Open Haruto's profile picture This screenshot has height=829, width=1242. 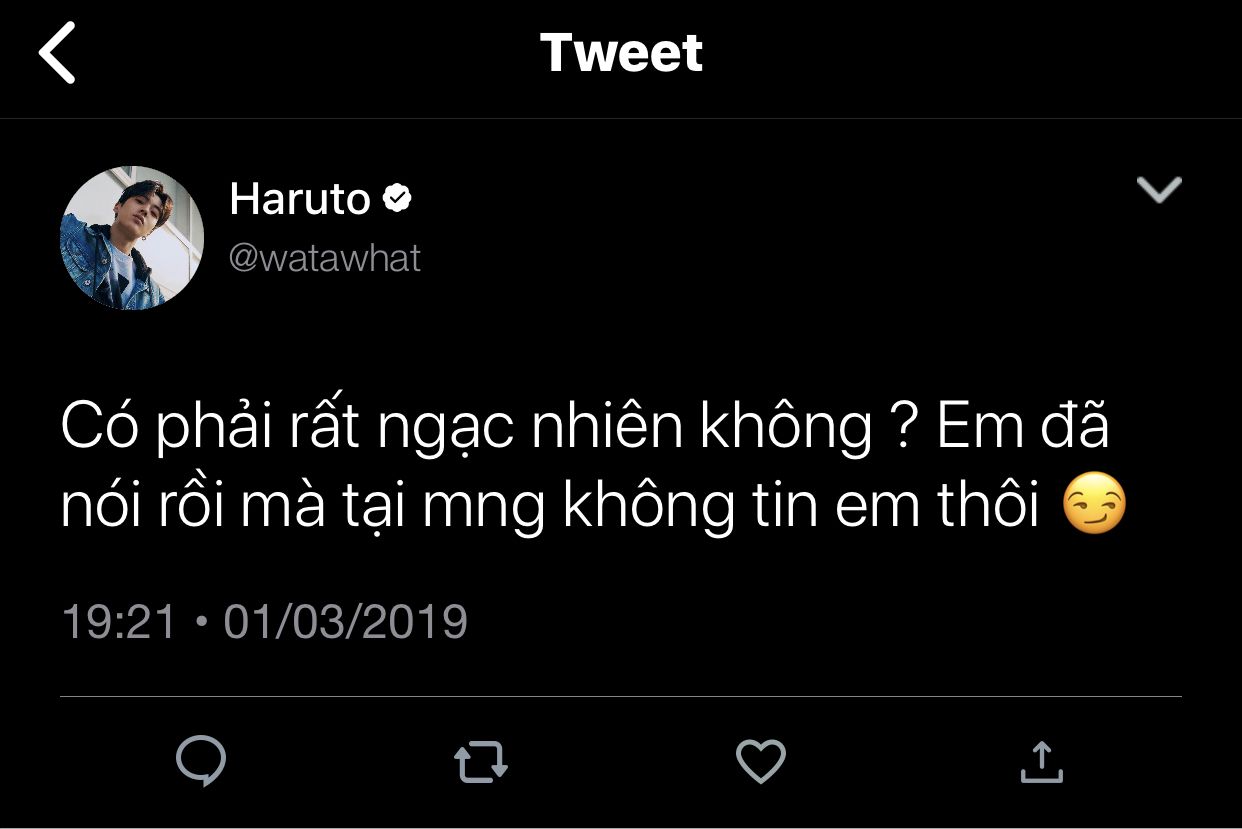click(132, 238)
